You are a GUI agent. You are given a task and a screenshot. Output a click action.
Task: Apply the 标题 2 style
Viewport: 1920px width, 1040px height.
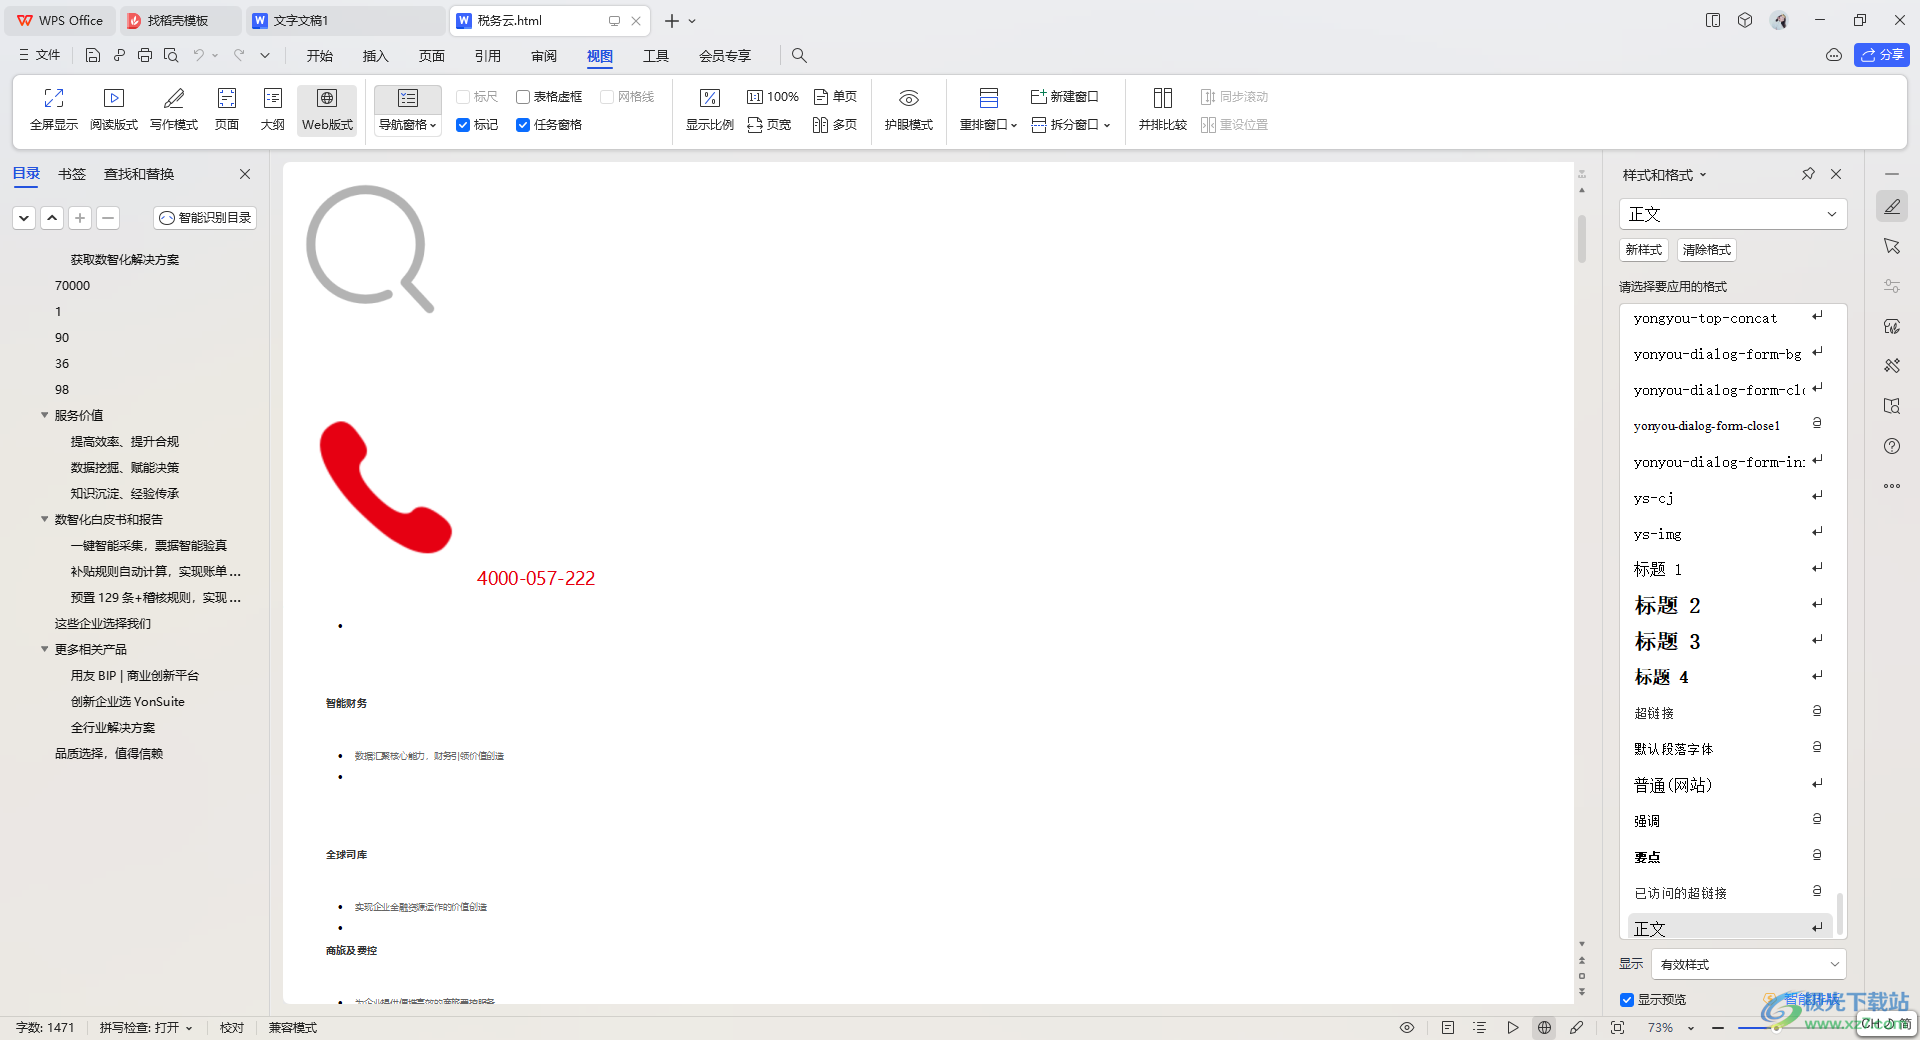click(x=1730, y=606)
